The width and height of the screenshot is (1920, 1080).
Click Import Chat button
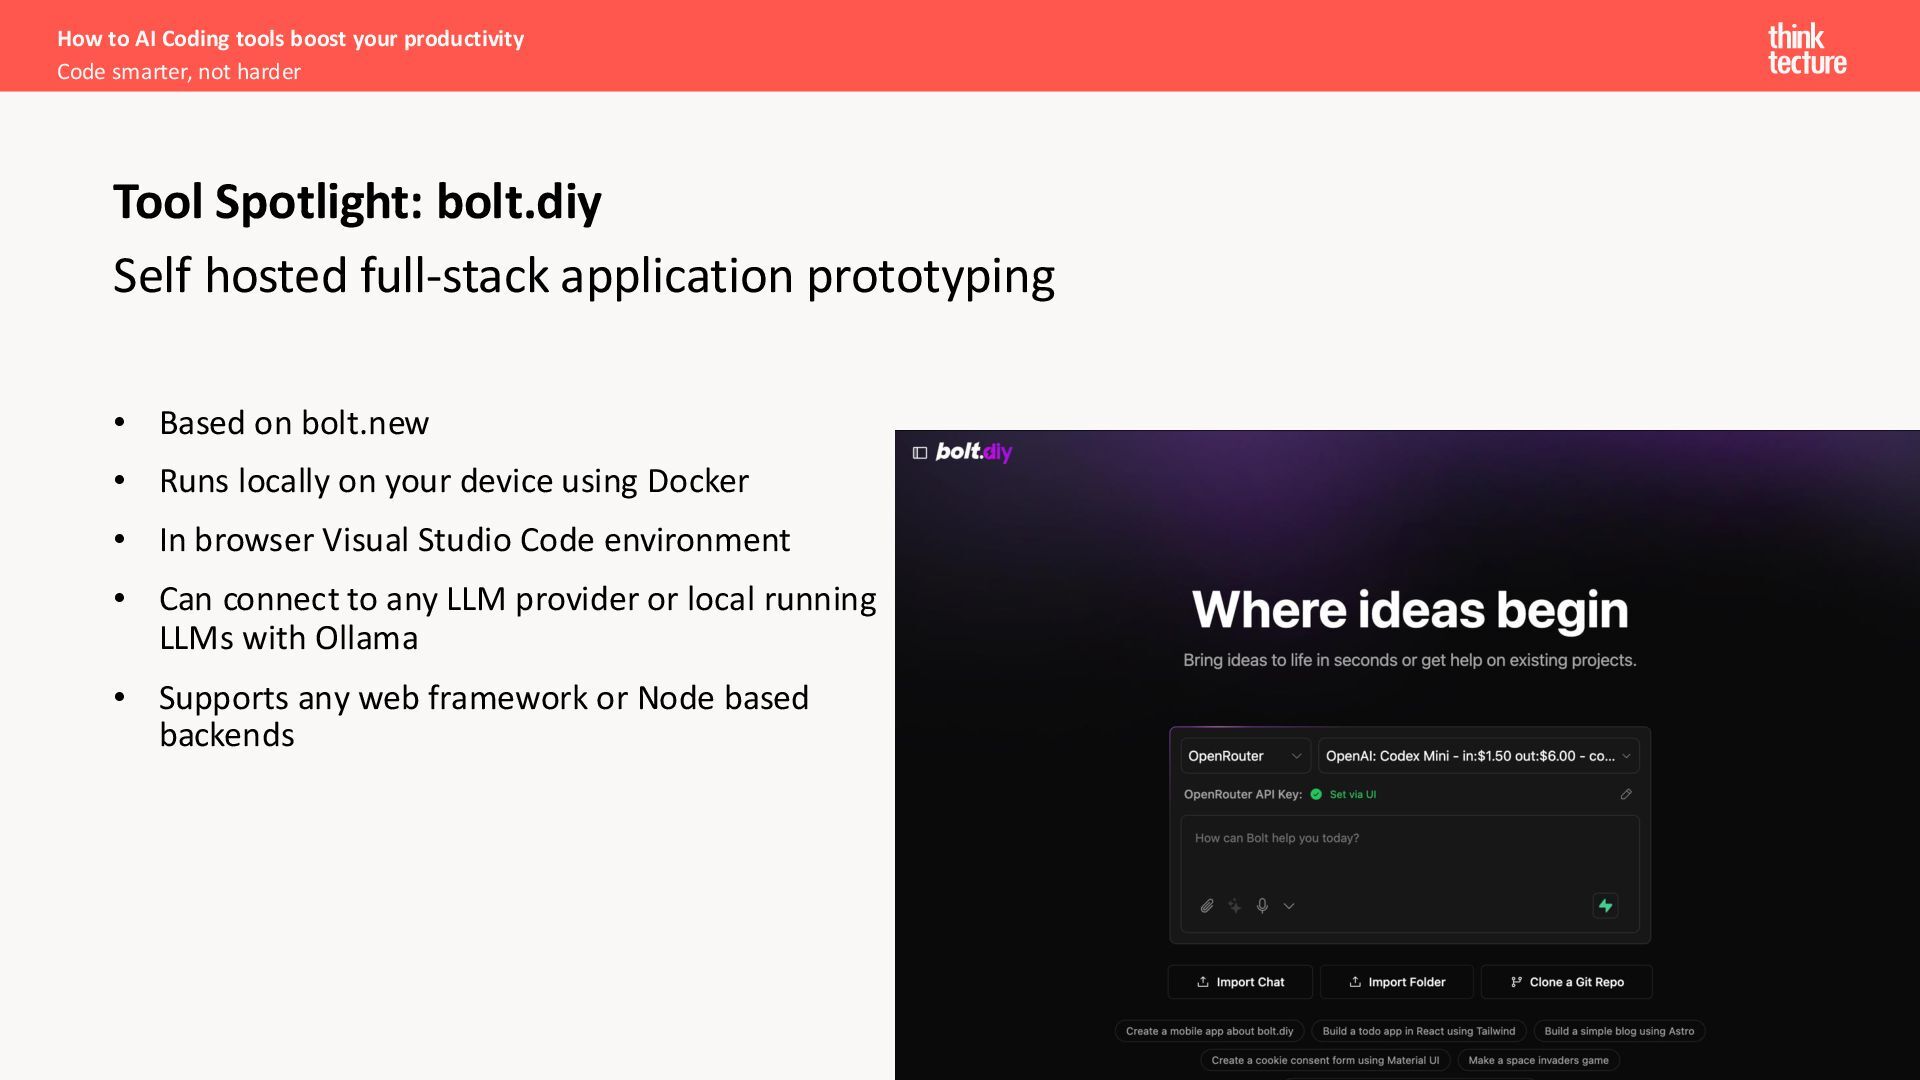tap(1240, 982)
